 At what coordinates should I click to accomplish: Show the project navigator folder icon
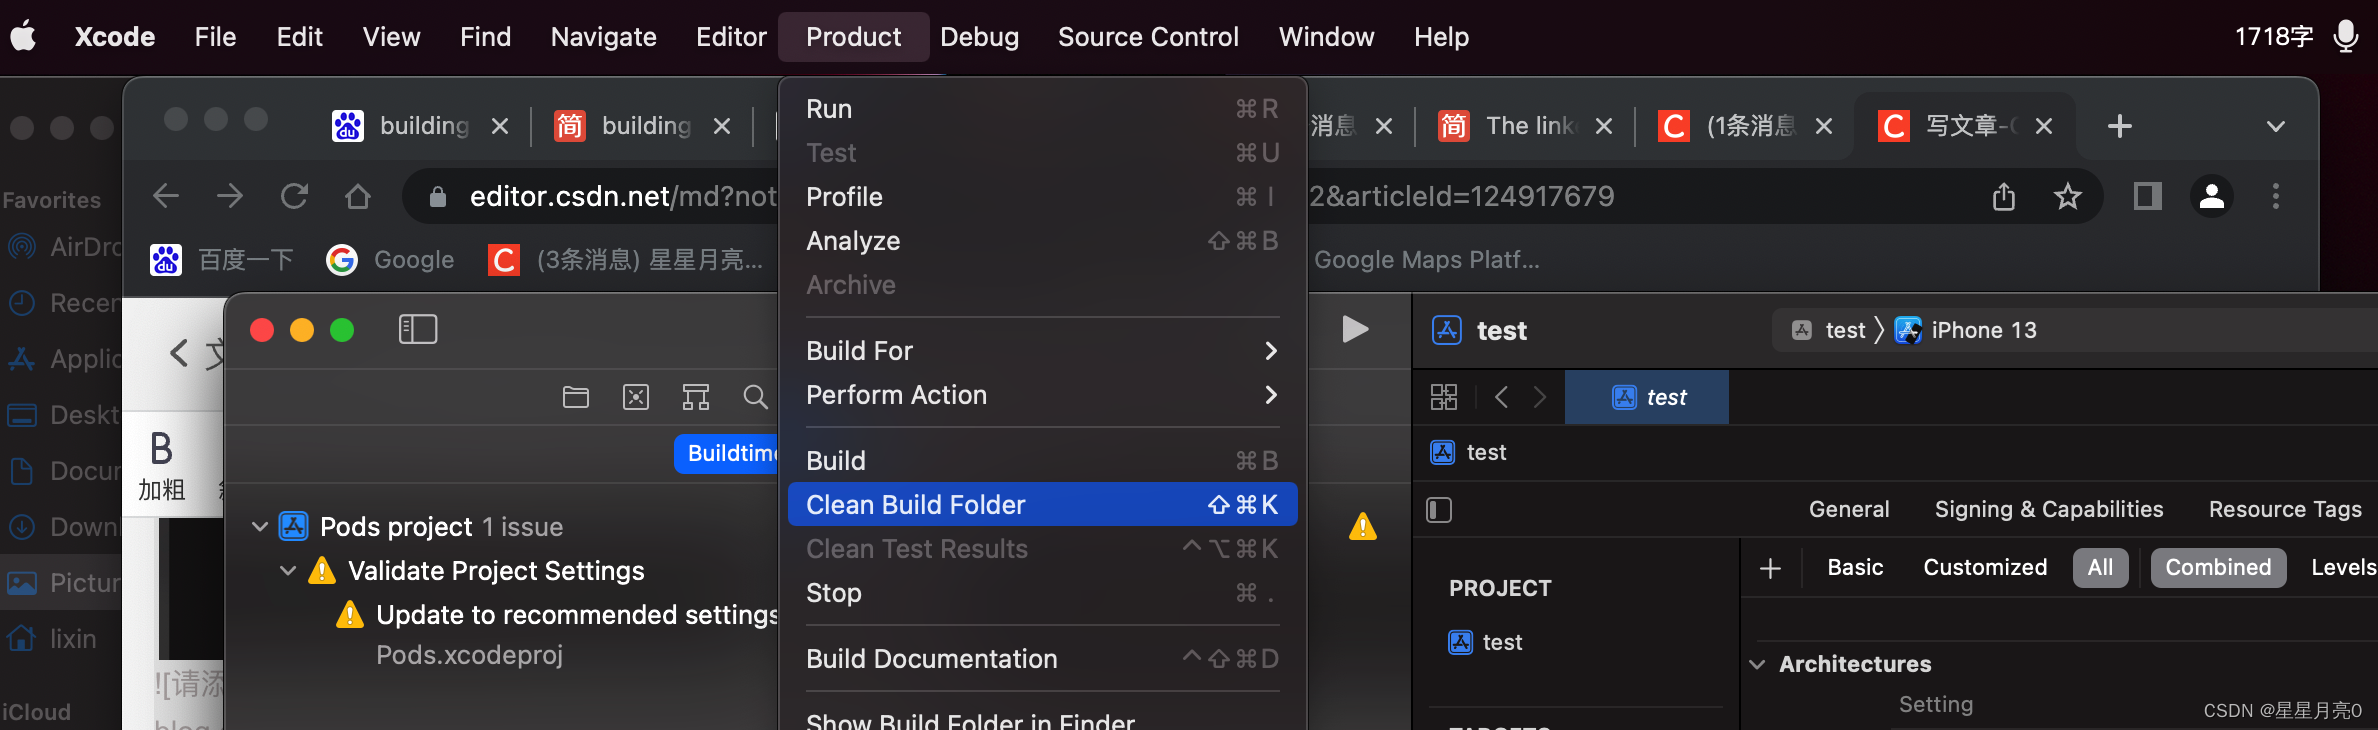tap(576, 397)
